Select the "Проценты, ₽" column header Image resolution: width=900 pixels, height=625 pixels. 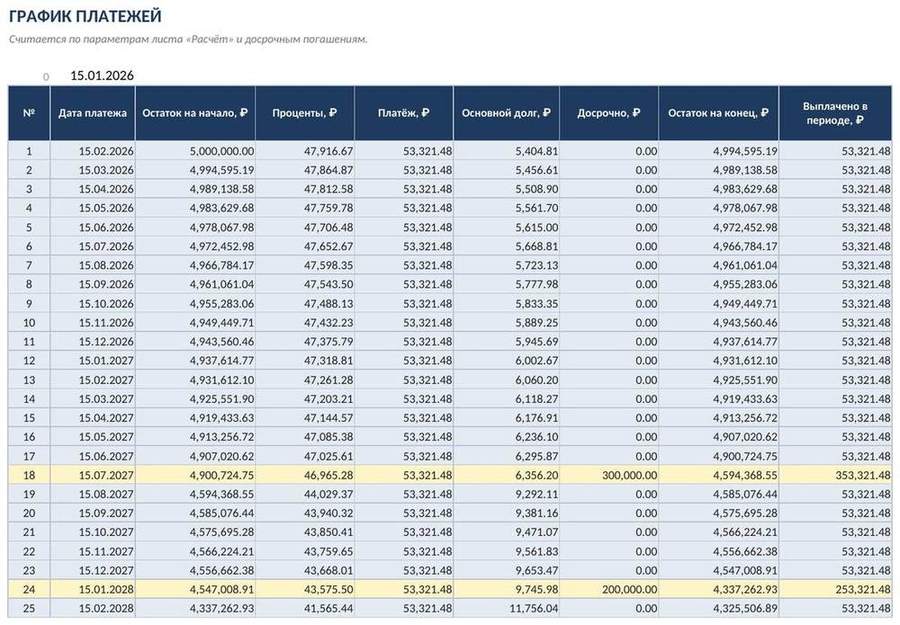(x=305, y=113)
